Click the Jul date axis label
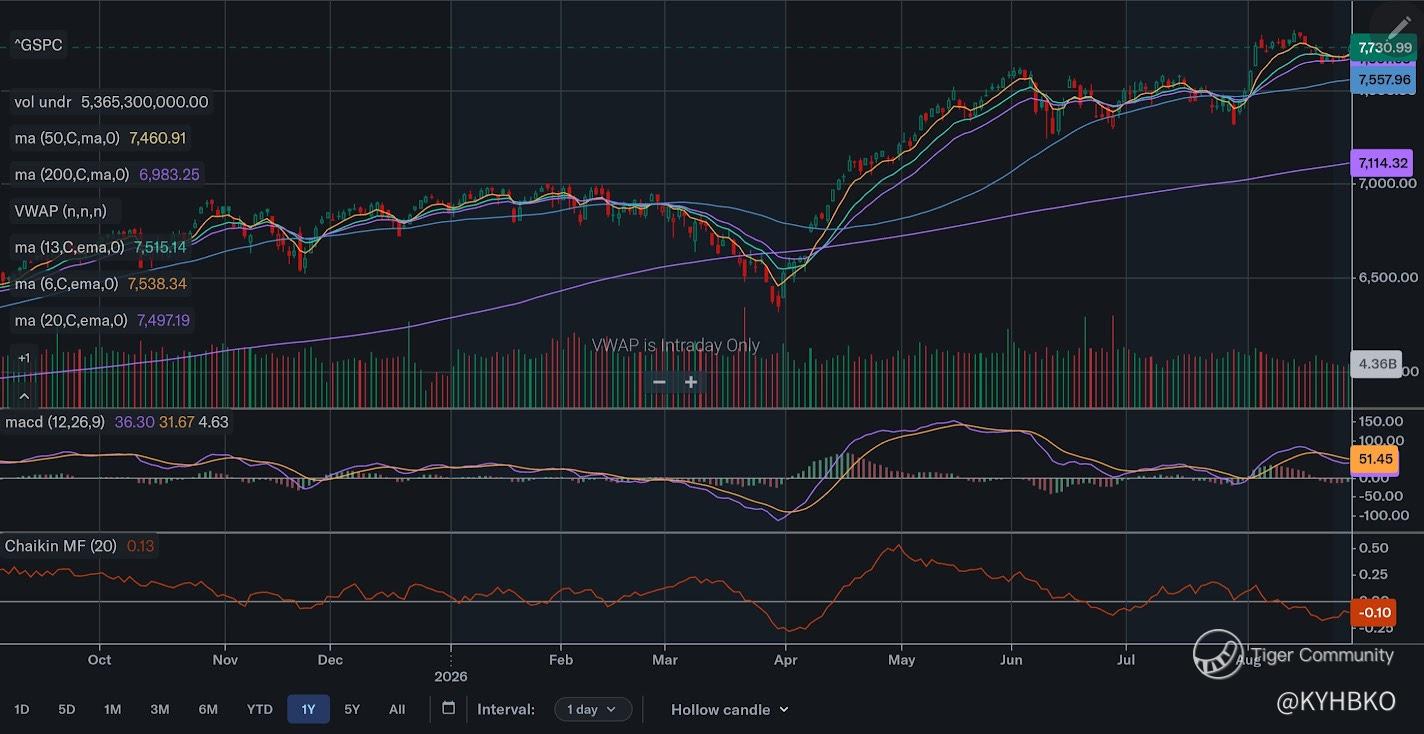Image resolution: width=1424 pixels, height=734 pixels. tap(1127, 660)
